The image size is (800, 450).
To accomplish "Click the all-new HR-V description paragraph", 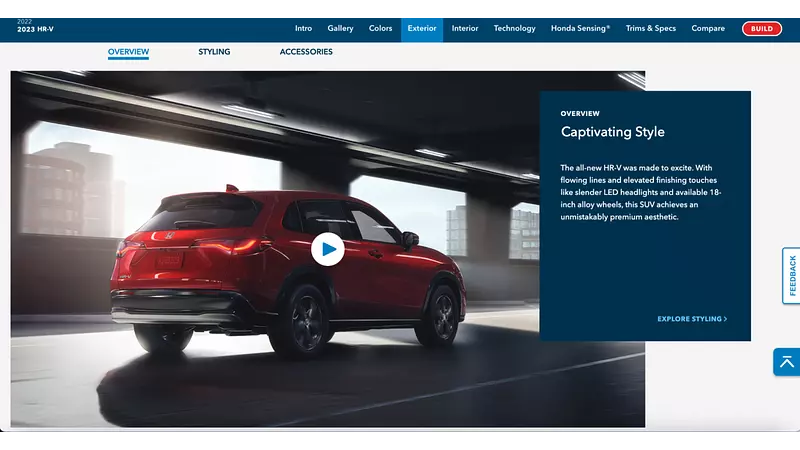I will [640, 192].
